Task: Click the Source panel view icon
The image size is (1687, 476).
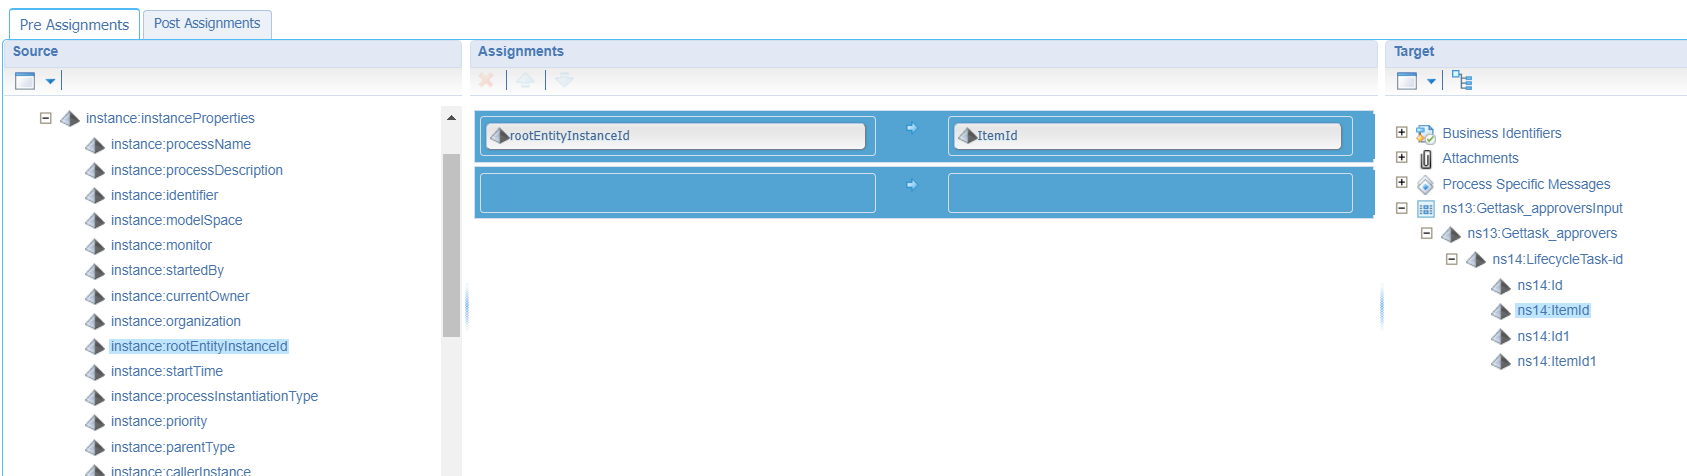Action: 26,81
